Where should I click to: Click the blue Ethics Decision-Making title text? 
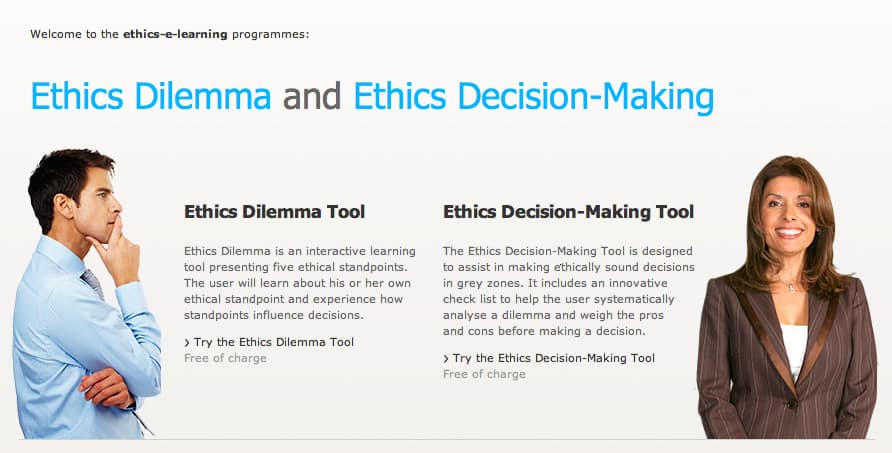[x=534, y=96]
